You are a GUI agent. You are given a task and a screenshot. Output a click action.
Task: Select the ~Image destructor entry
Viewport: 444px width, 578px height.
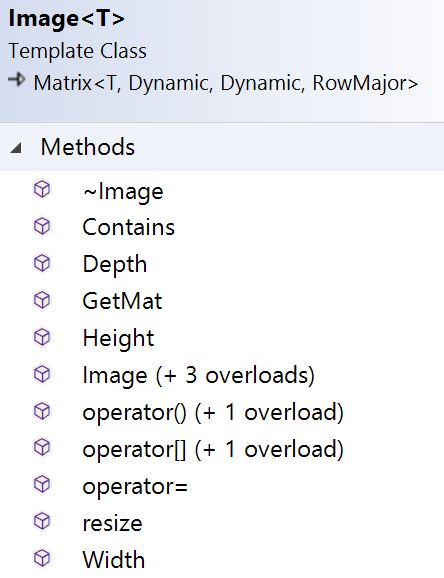coord(123,192)
